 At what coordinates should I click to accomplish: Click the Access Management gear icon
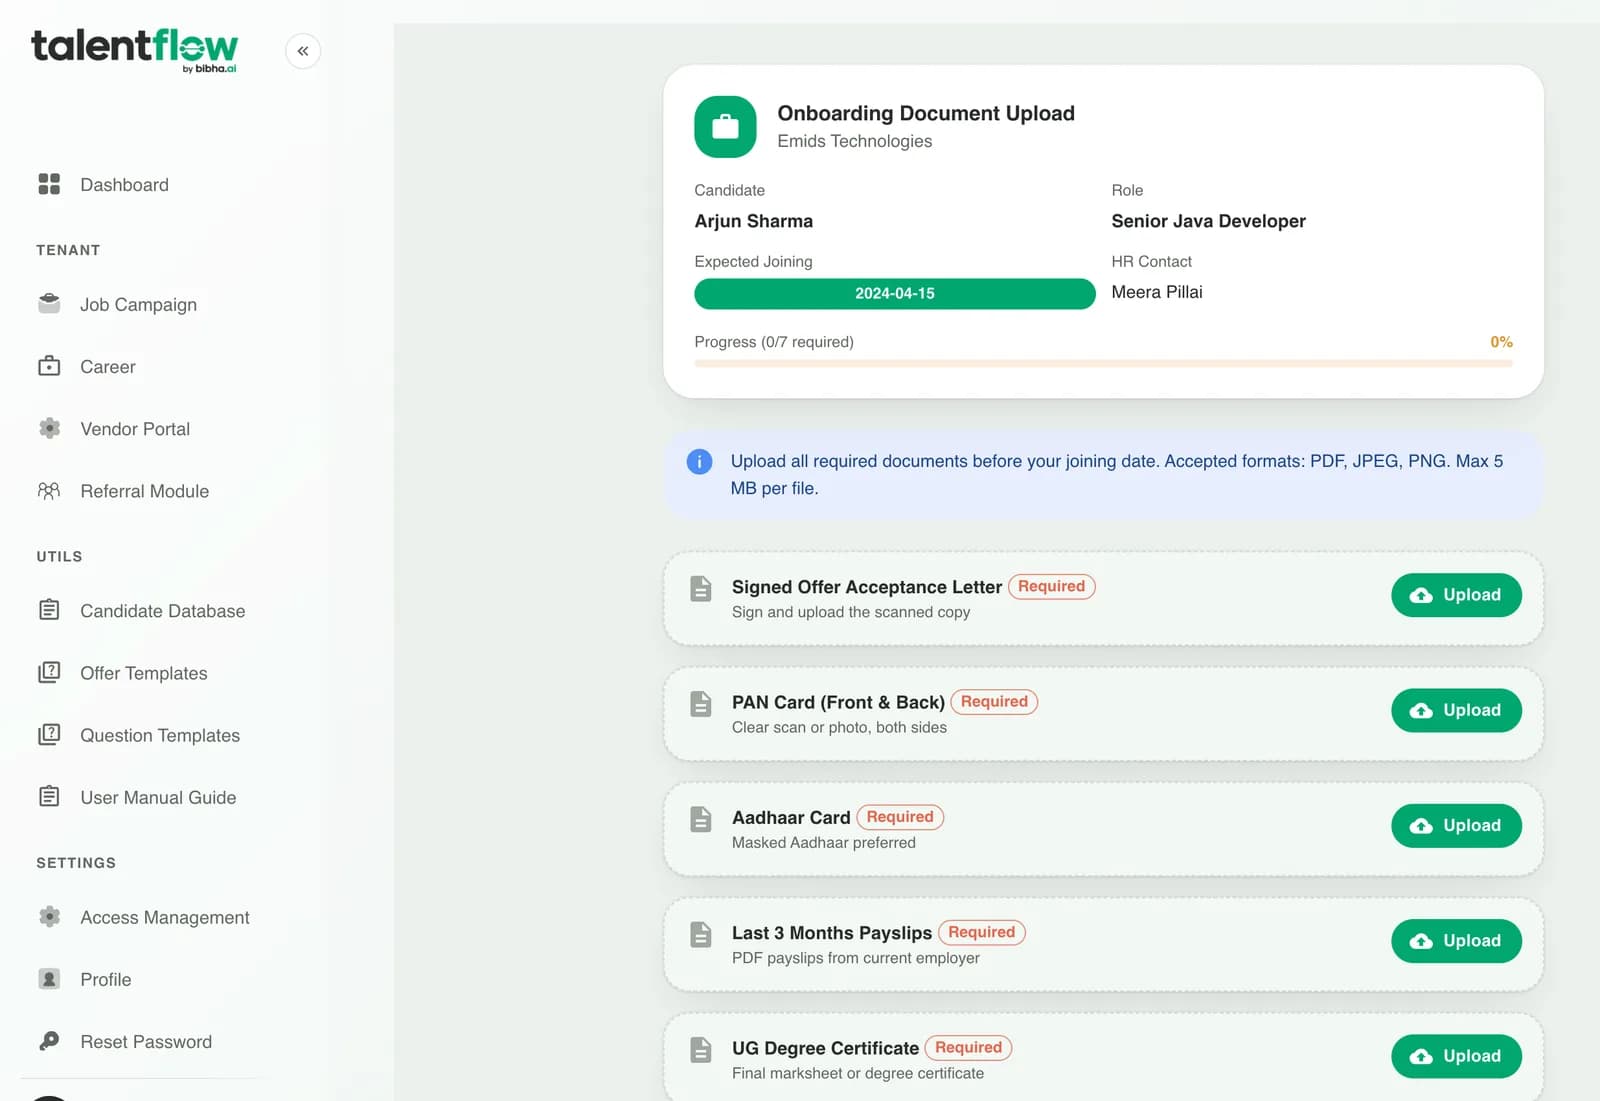pos(49,916)
